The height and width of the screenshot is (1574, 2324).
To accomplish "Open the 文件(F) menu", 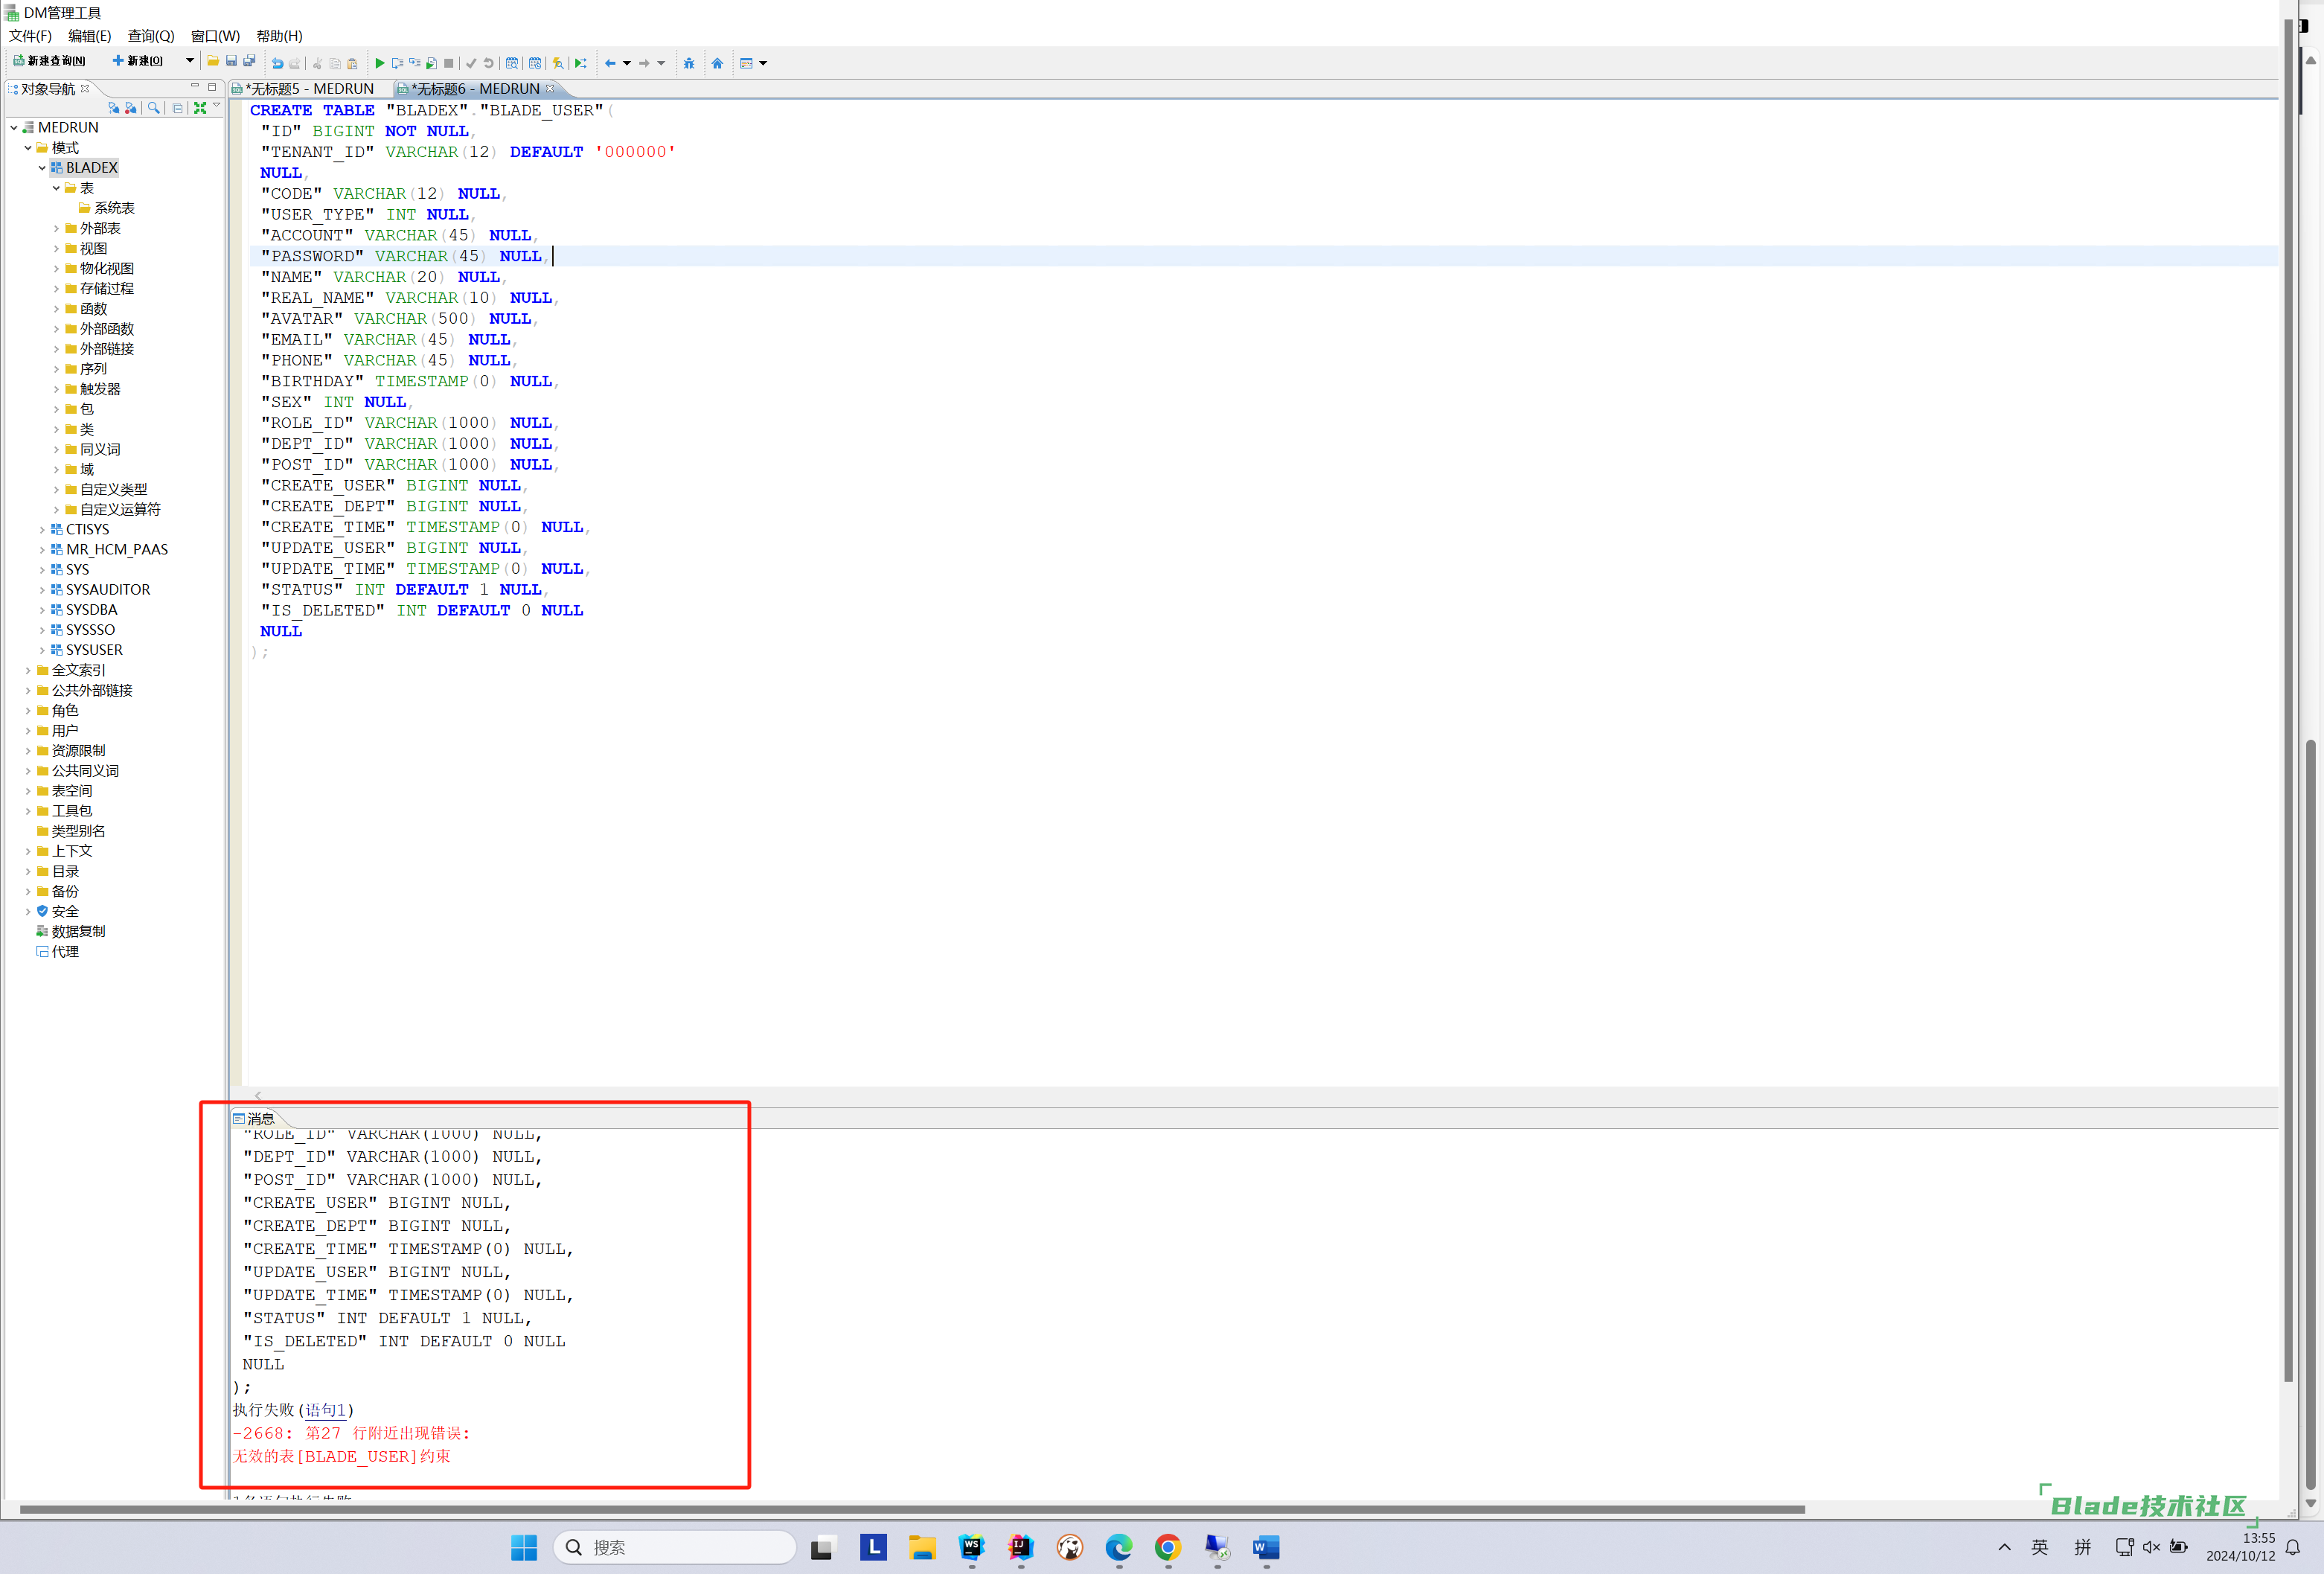I will point(30,36).
